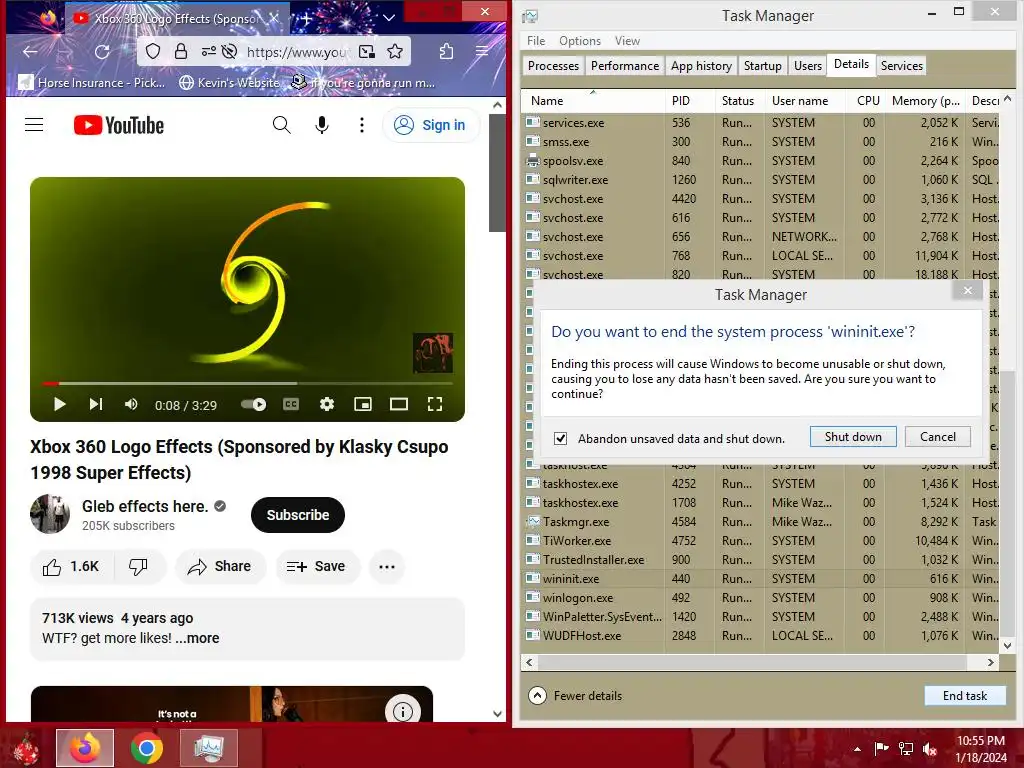Bookmark this page with star icon

click(x=395, y=52)
